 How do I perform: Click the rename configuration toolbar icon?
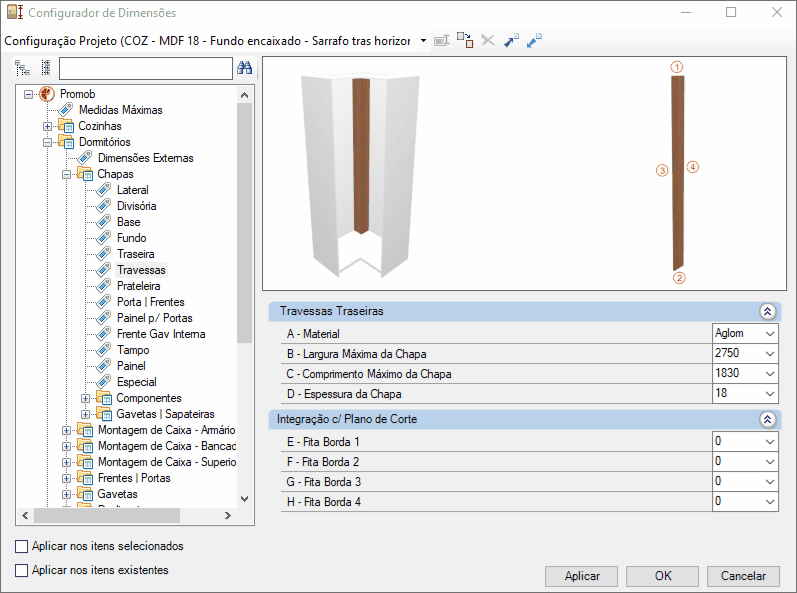coord(441,40)
